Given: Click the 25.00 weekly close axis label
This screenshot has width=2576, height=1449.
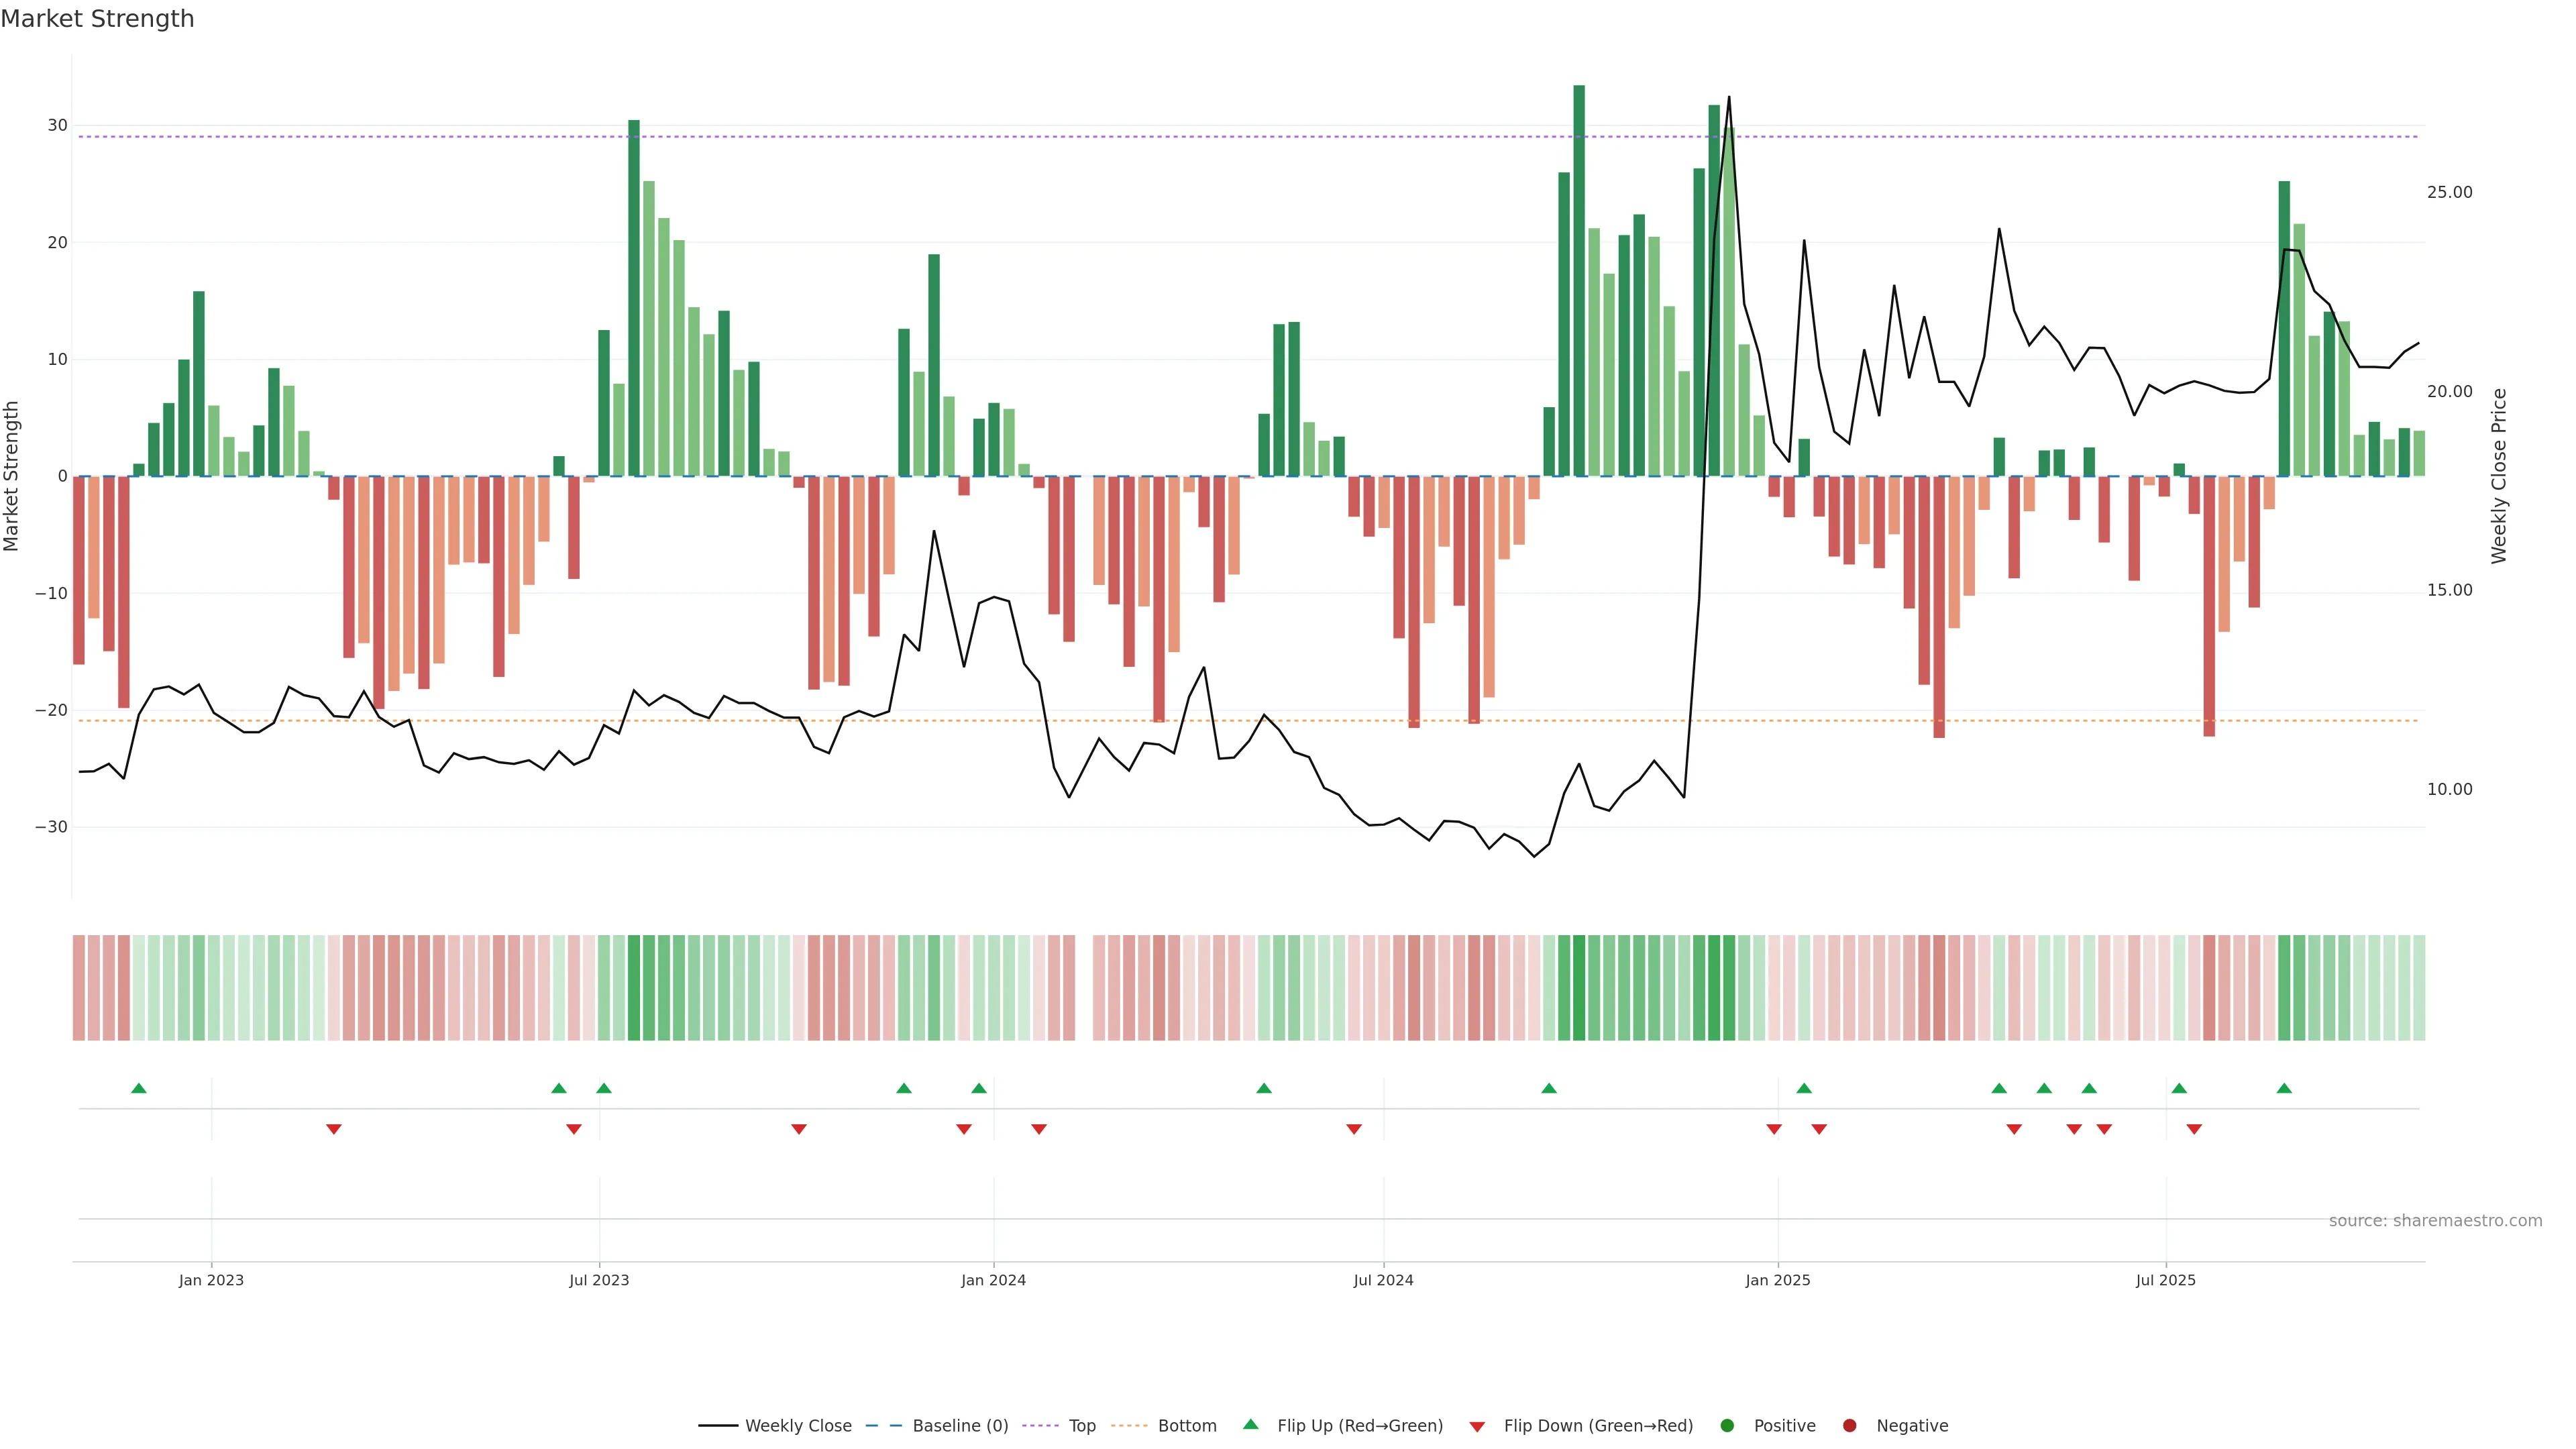Looking at the screenshot, I should (x=2449, y=192).
